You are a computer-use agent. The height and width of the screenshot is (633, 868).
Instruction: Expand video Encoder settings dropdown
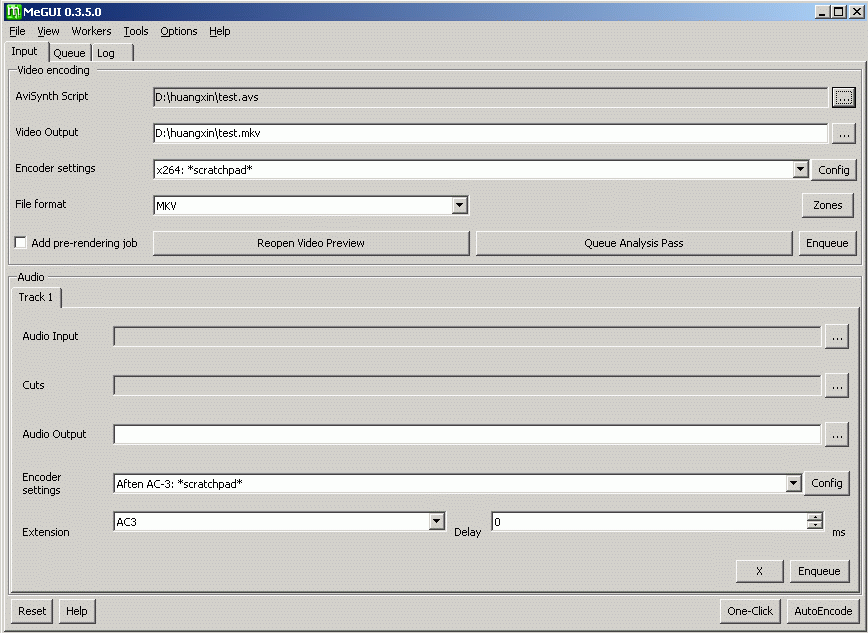coord(800,170)
